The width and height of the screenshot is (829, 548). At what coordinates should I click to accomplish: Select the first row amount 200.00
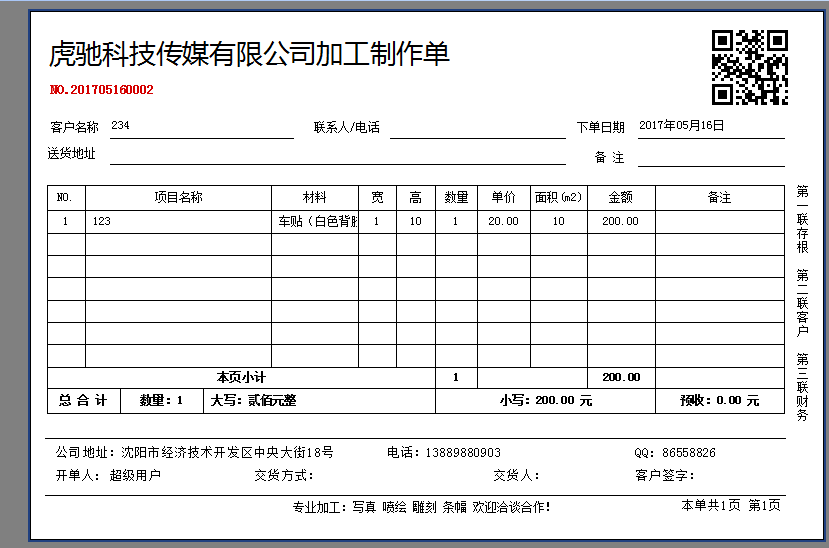point(620,222)
